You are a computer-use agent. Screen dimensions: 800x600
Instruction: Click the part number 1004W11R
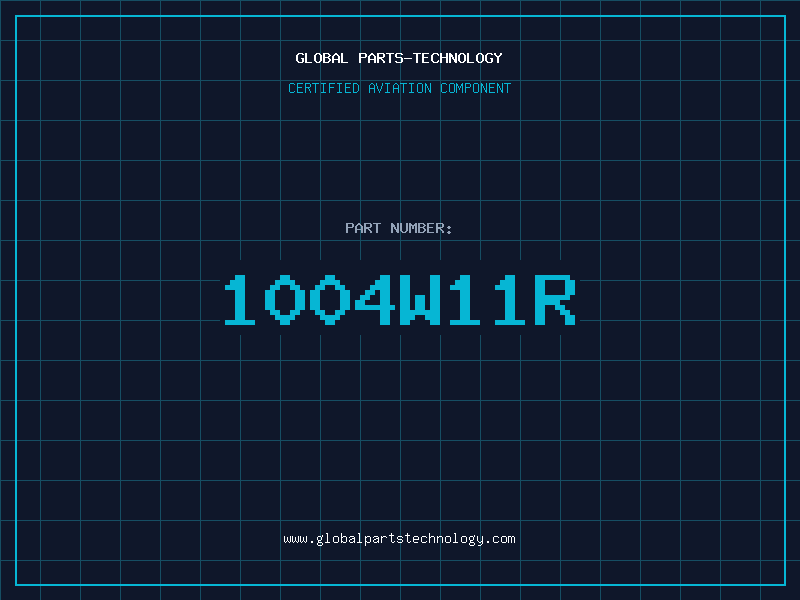click(x=400, y=299)
